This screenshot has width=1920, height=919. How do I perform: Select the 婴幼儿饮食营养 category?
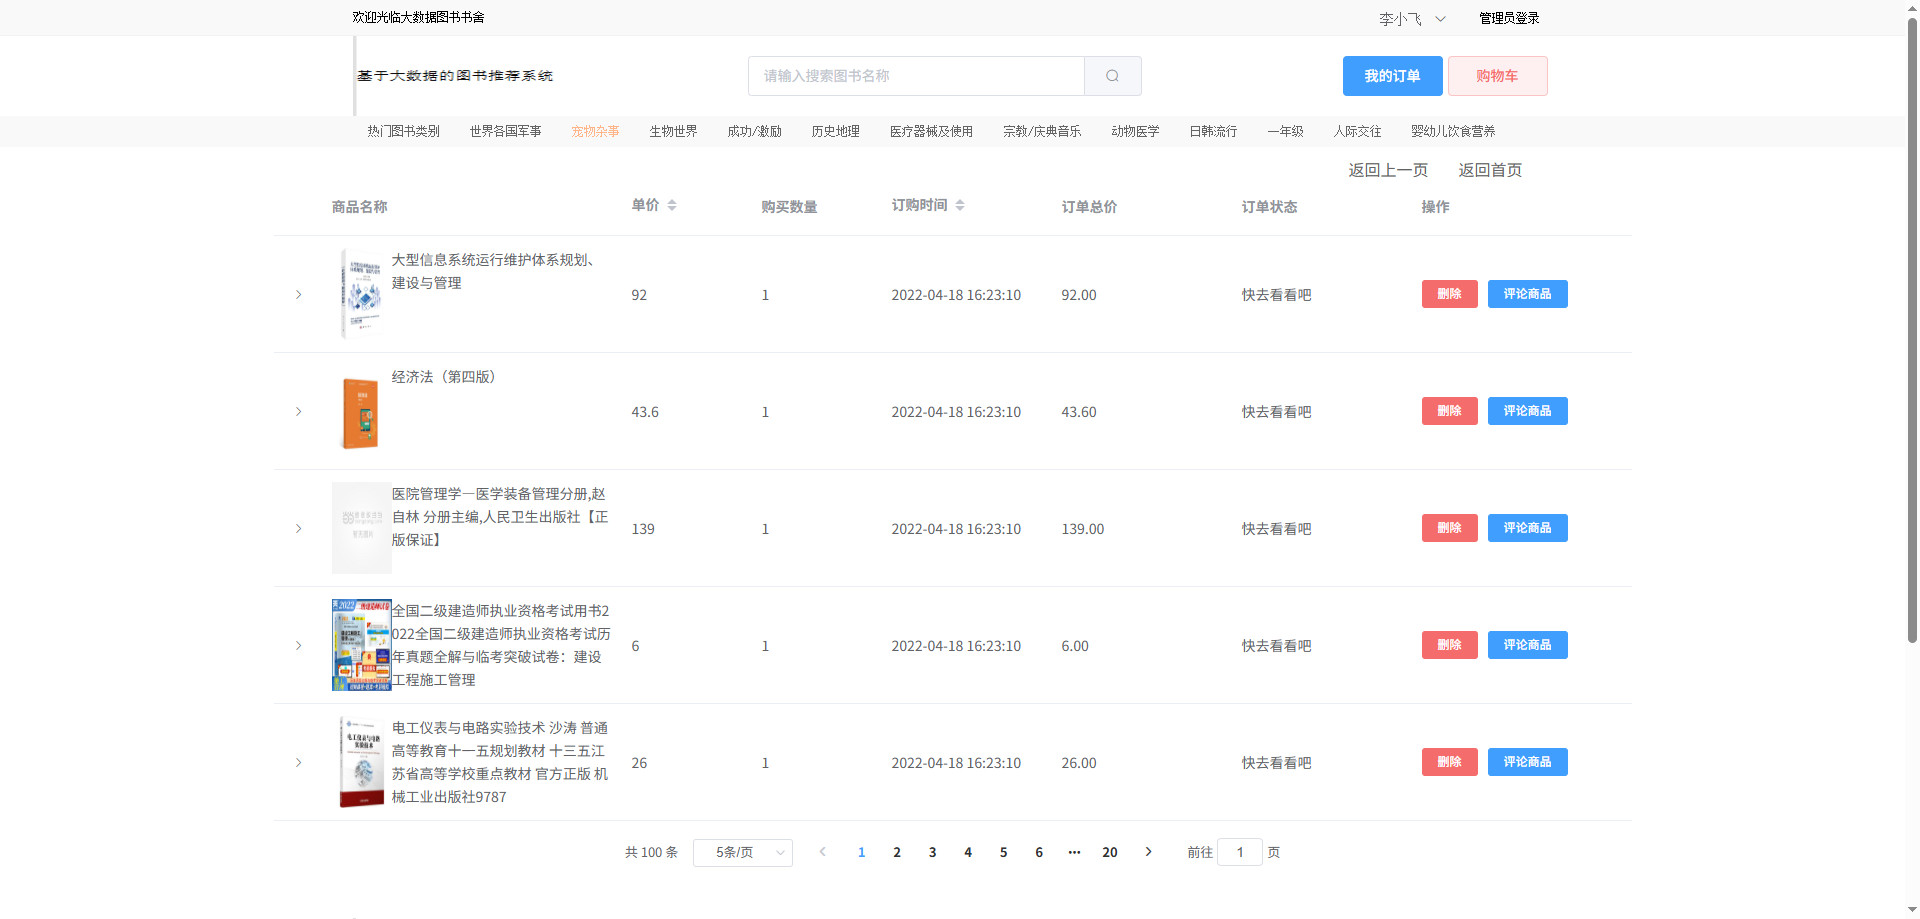click(x=1453, y=131)
